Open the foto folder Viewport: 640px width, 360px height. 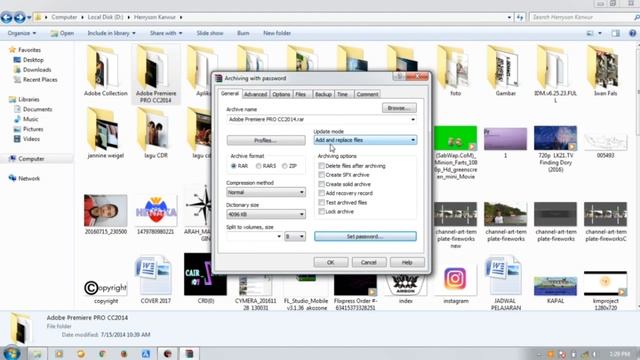pyautogui.click(x=456, y=71)
